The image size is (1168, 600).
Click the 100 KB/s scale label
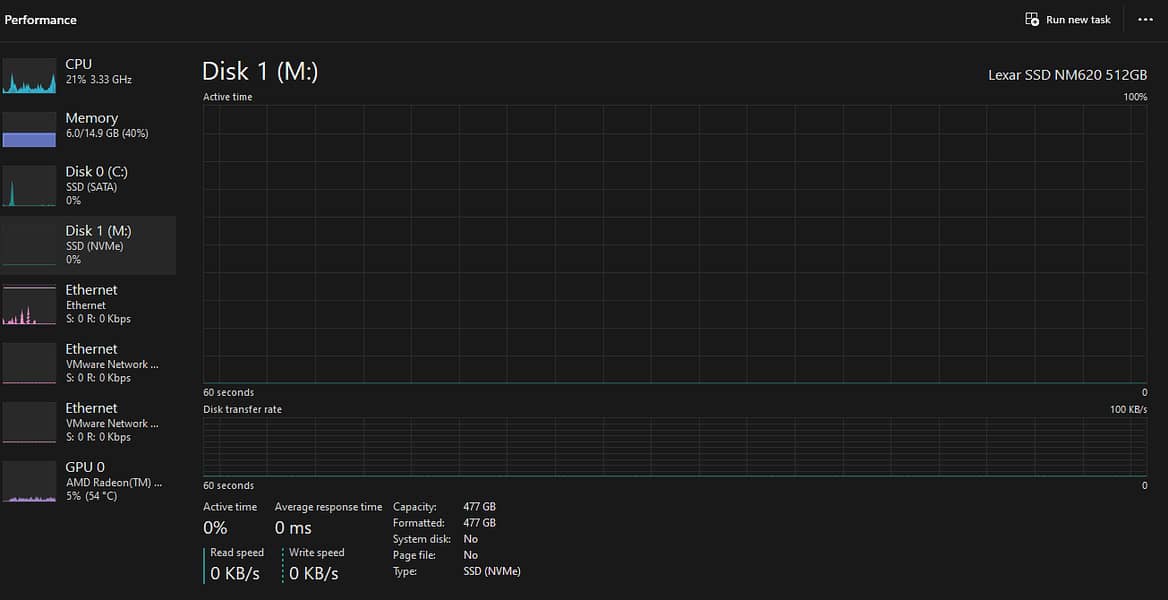point(1129,410)
